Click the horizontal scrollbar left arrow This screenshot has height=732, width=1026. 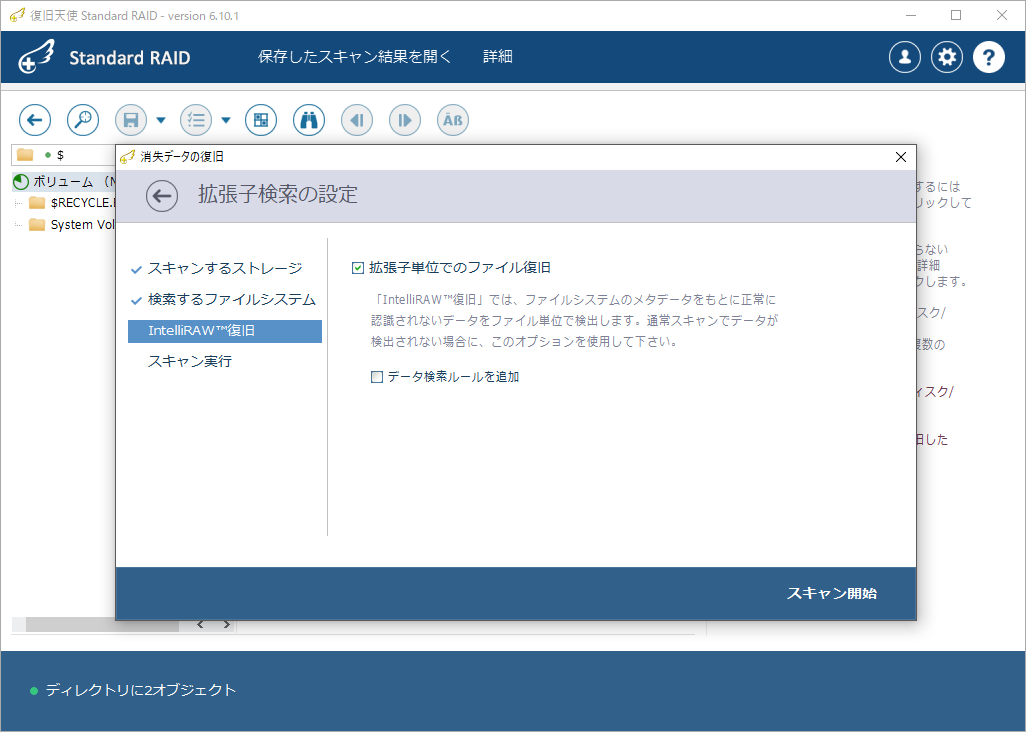200,625
